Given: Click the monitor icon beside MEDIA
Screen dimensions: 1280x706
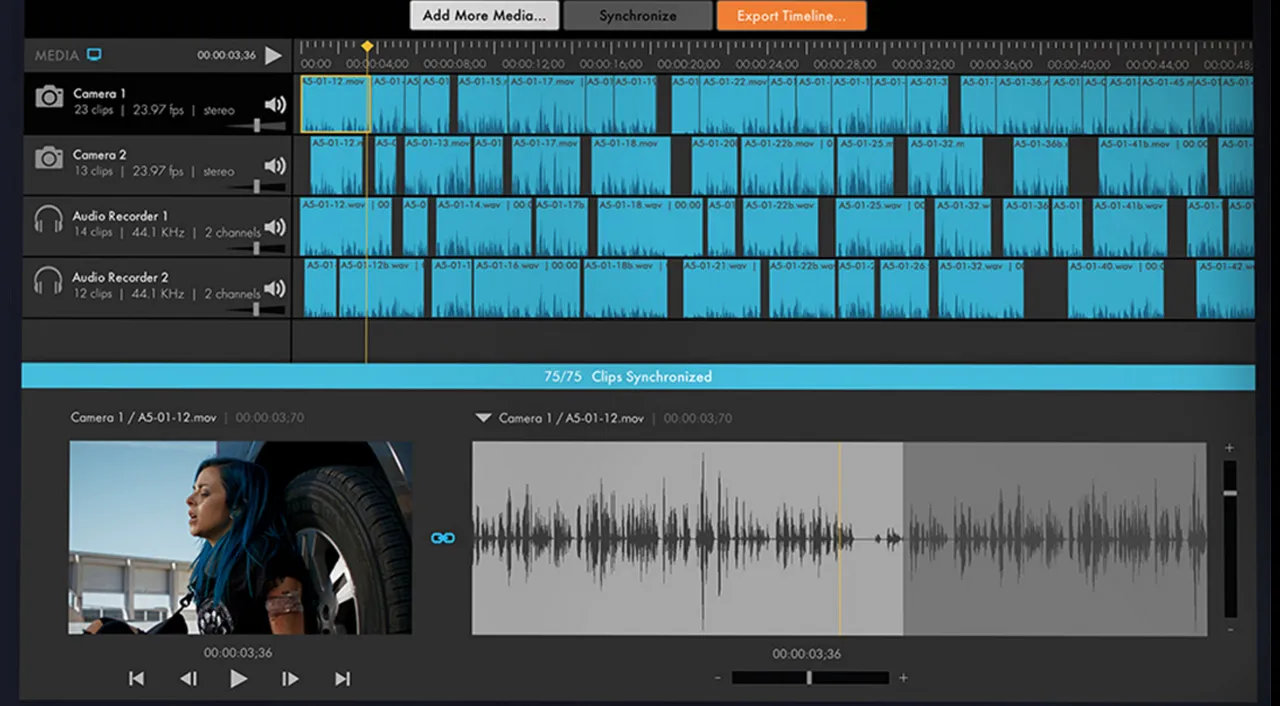Looking at the screenshot, I should click(x=94, y=55).
